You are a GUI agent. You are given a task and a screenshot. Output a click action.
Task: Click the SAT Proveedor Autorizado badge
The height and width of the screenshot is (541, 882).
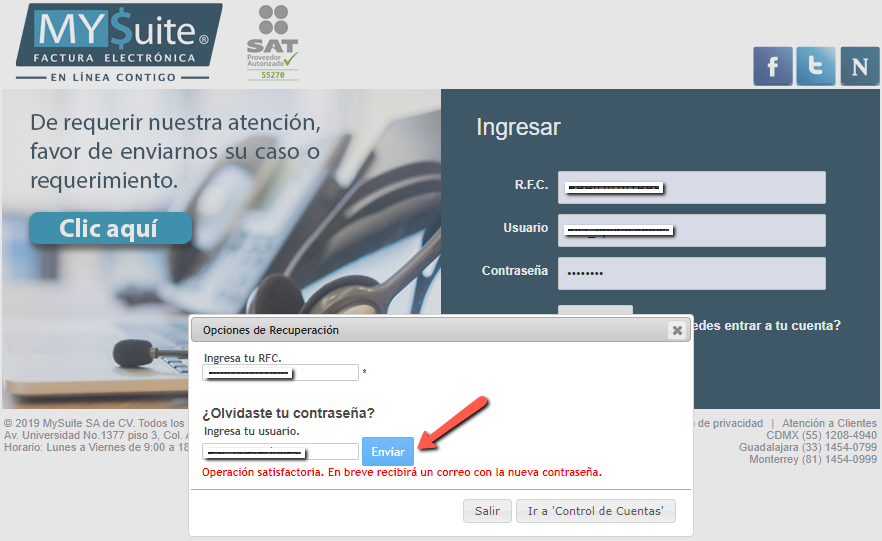click(x=273, y=43)
